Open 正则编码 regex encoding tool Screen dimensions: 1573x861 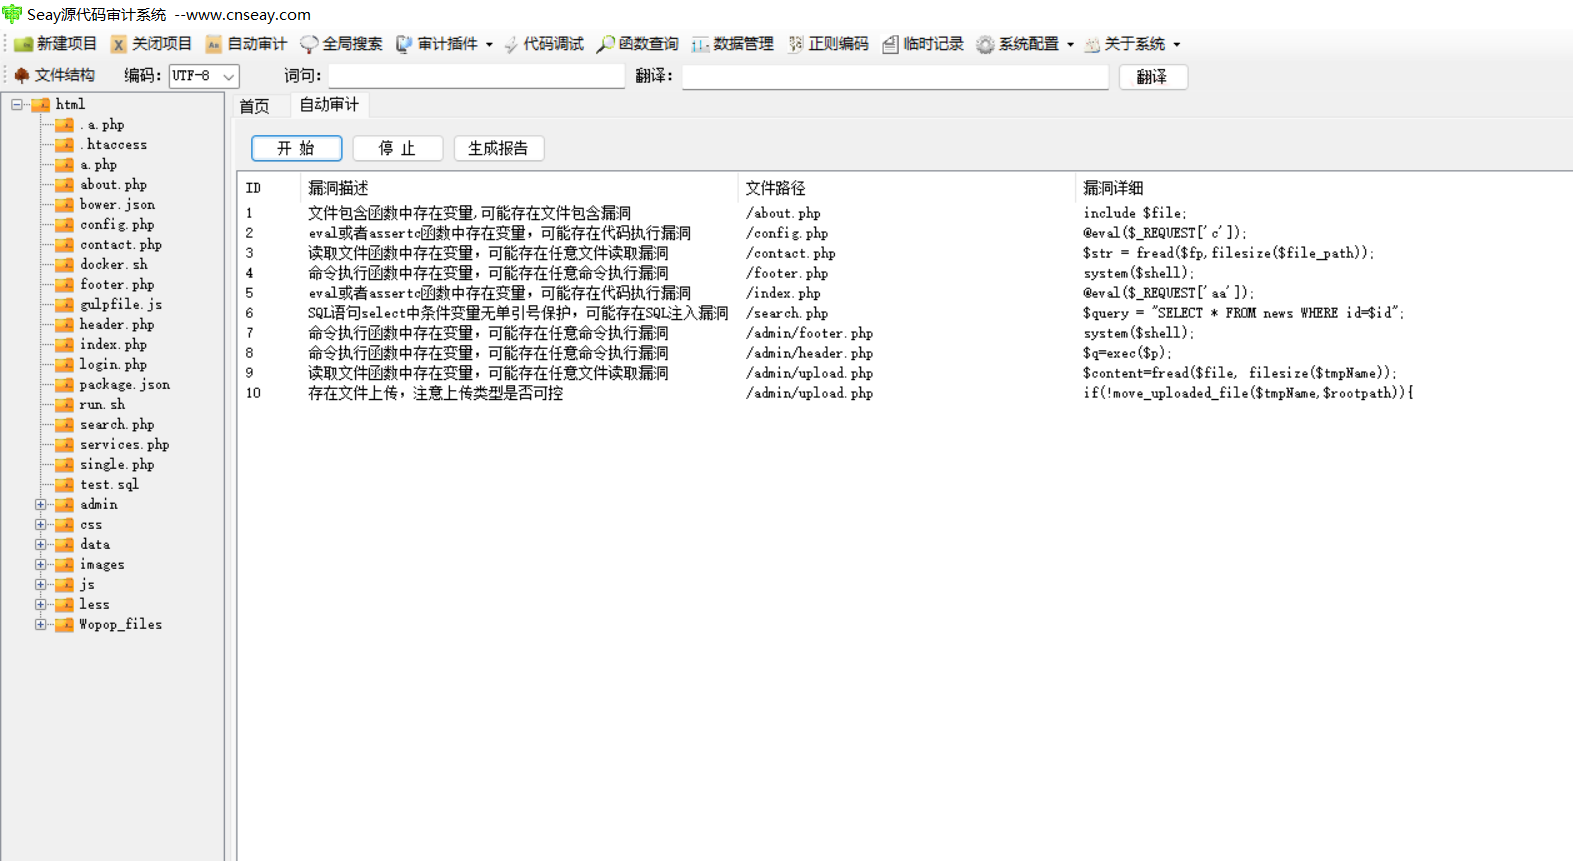pos(828,44)
